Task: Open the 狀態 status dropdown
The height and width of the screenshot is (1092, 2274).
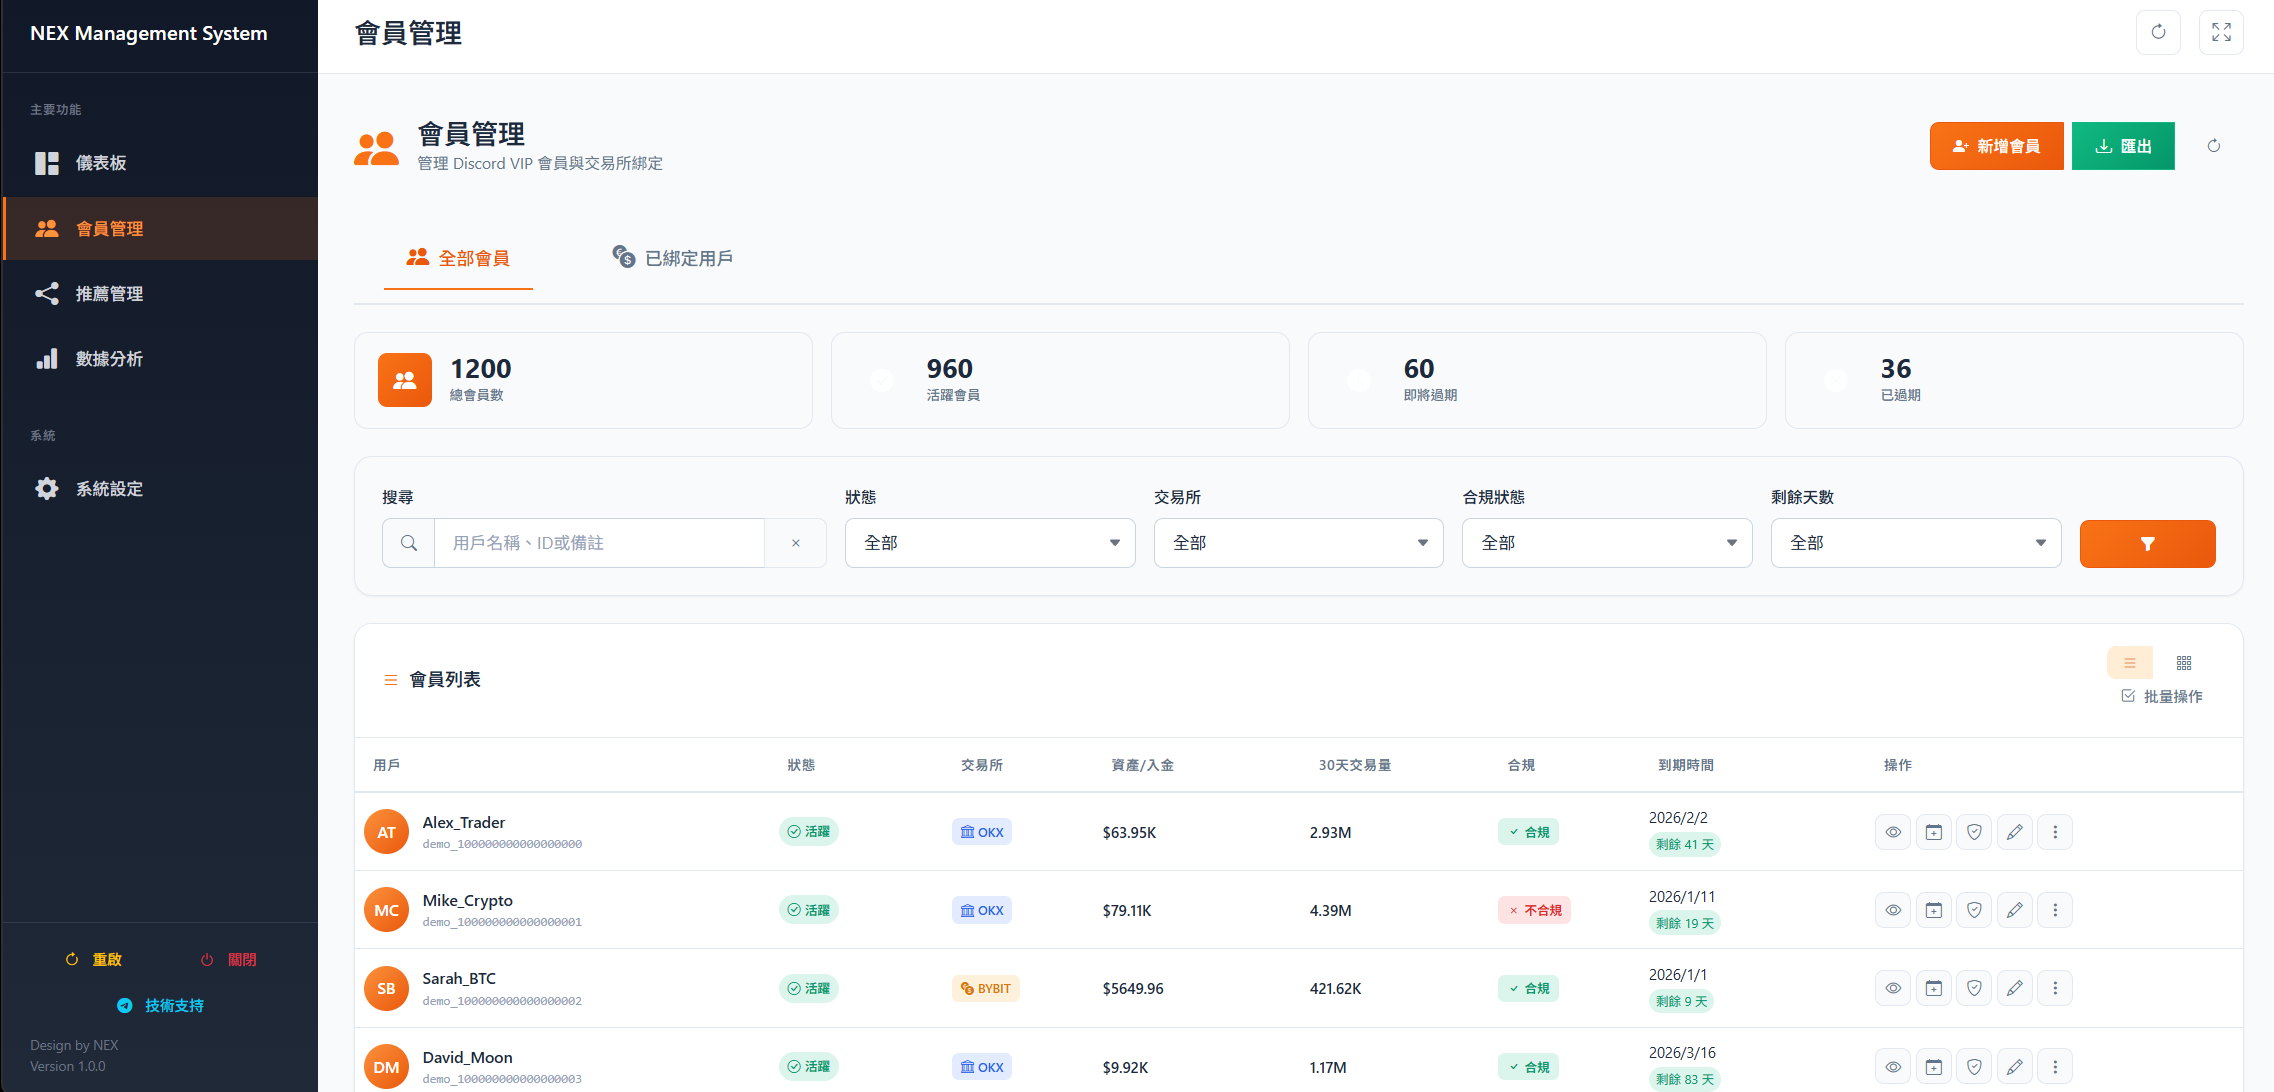Action: (989, 543)
